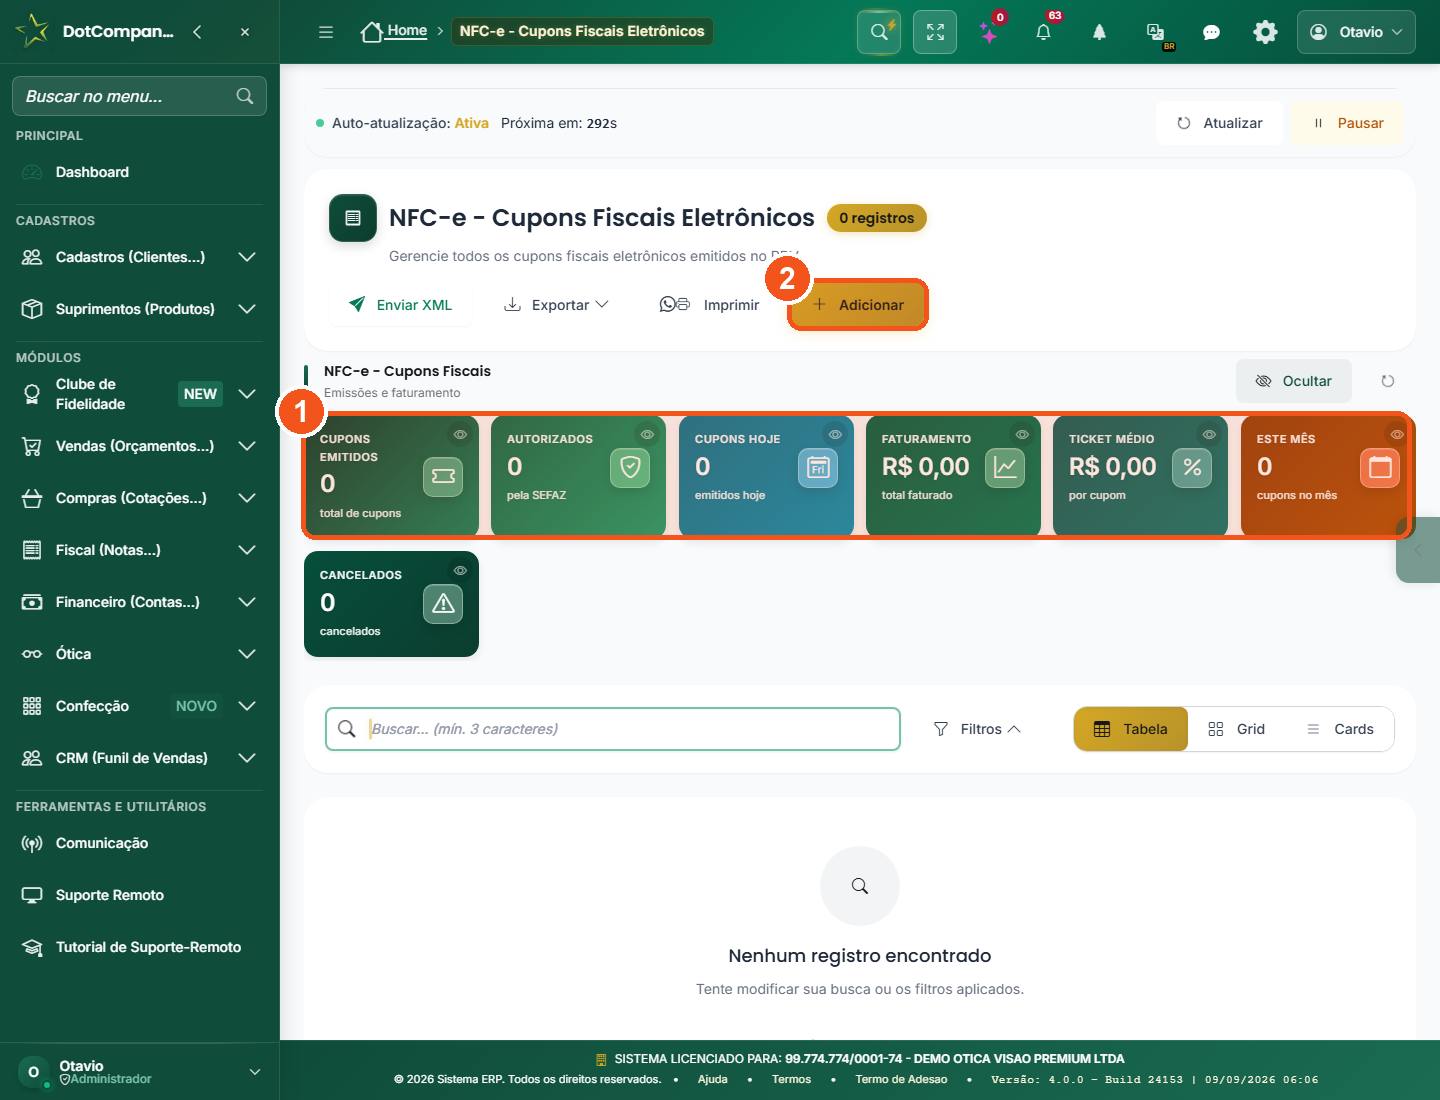
Task: Open the notifications bell with 63 badge
Action: [1044, 32]
